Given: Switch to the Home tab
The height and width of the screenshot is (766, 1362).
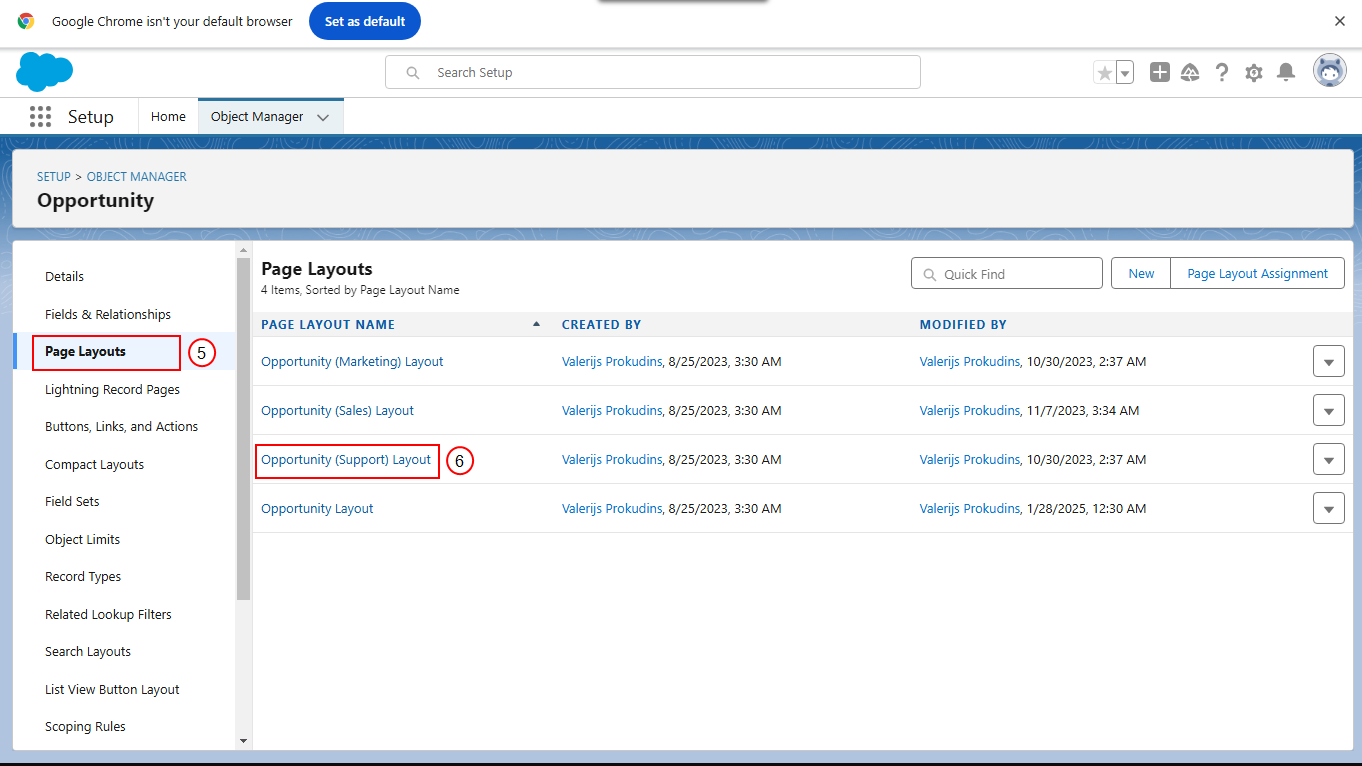Looking at the screenshot, I should point(168,116).
